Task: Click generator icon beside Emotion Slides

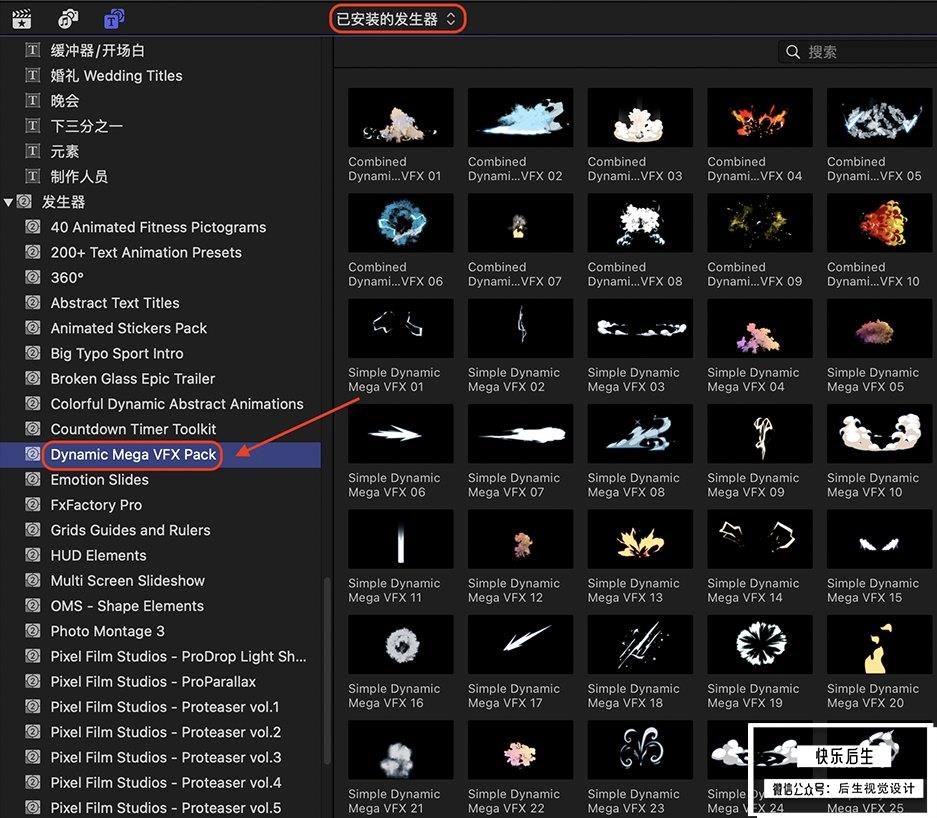Action: coord(33,479)
